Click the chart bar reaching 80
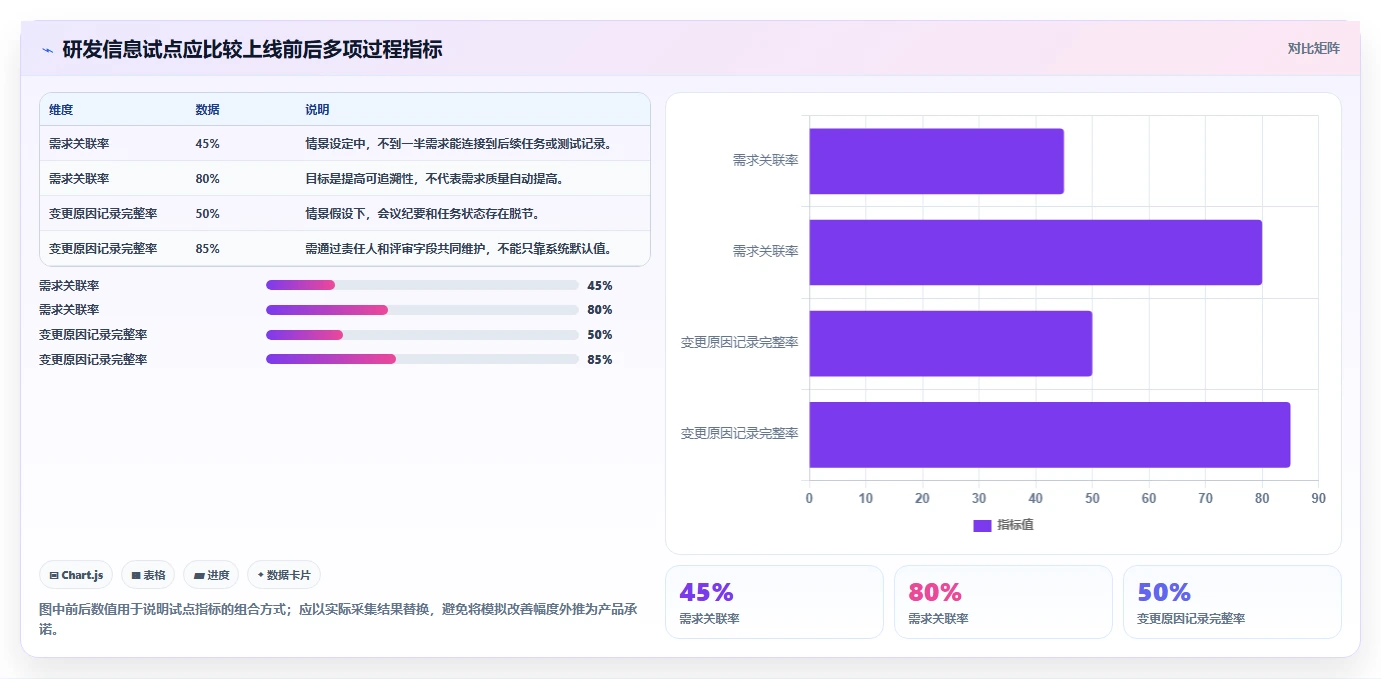The image size is (1381, 679). (x=1035, y=252)
